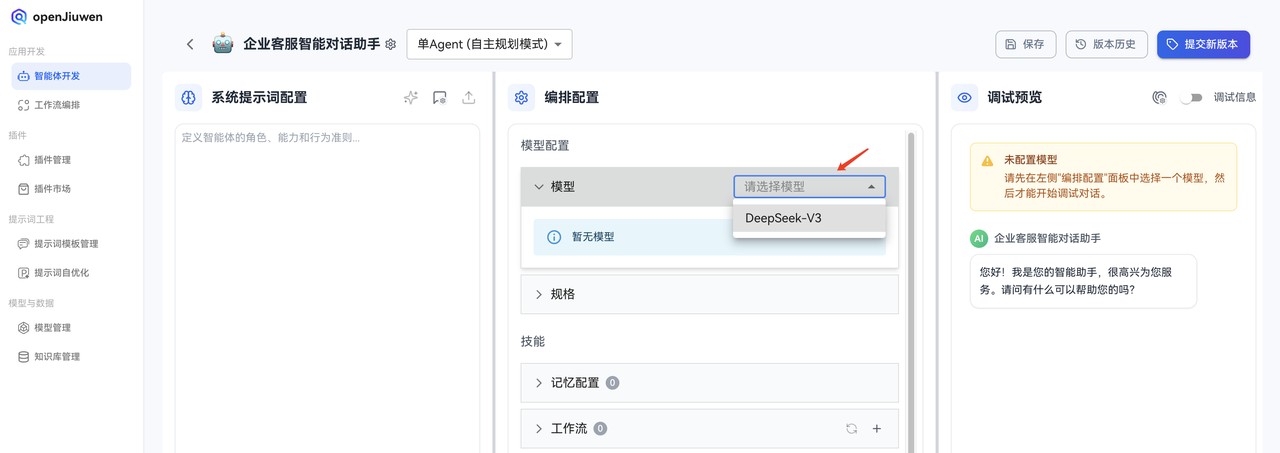Click the system prompt text area
Screen dimensions: 1280x453
click(327, 288)
